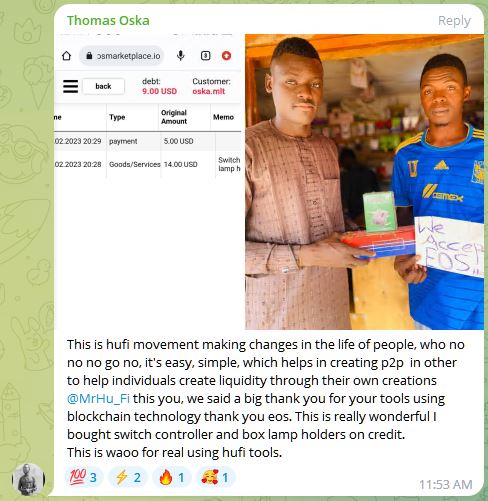Viewport: 488px width, 501px height.
Task: Select the 5.00 USD payment row
Action: click(147, 141)
